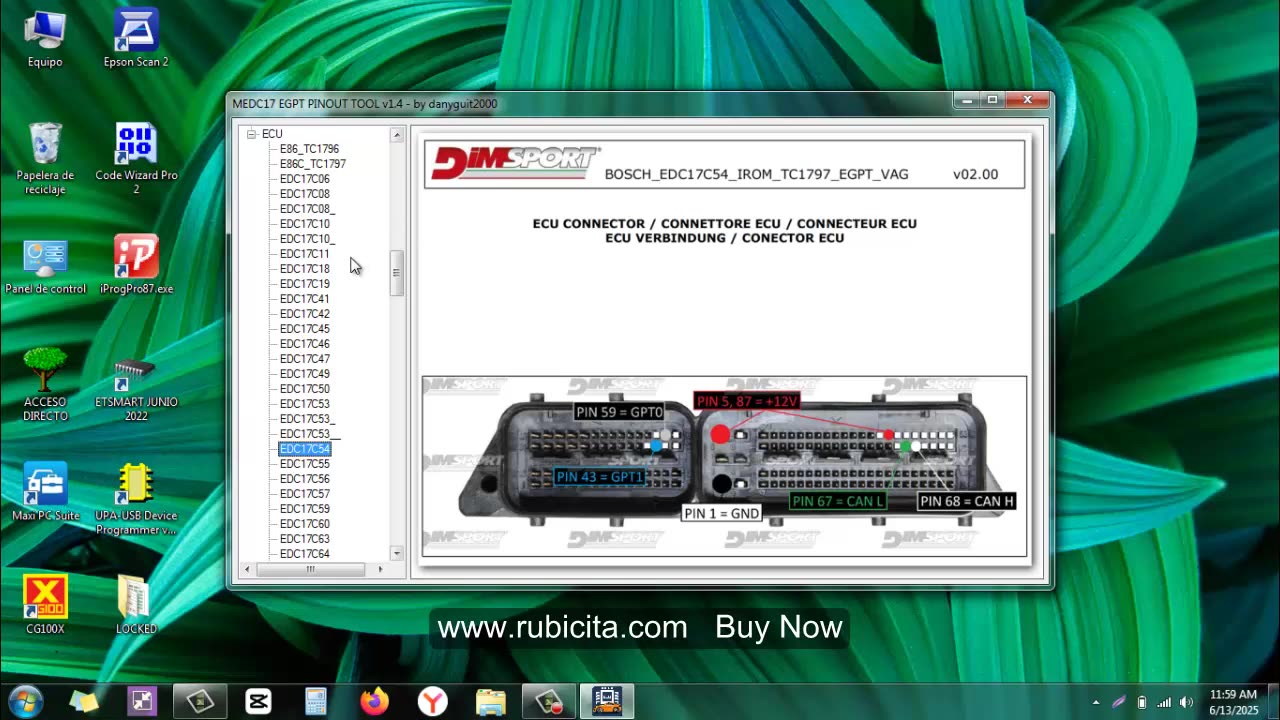Open file explorer folder in taskbar
Screen dimensions: 1280x720
click(490, 701)
